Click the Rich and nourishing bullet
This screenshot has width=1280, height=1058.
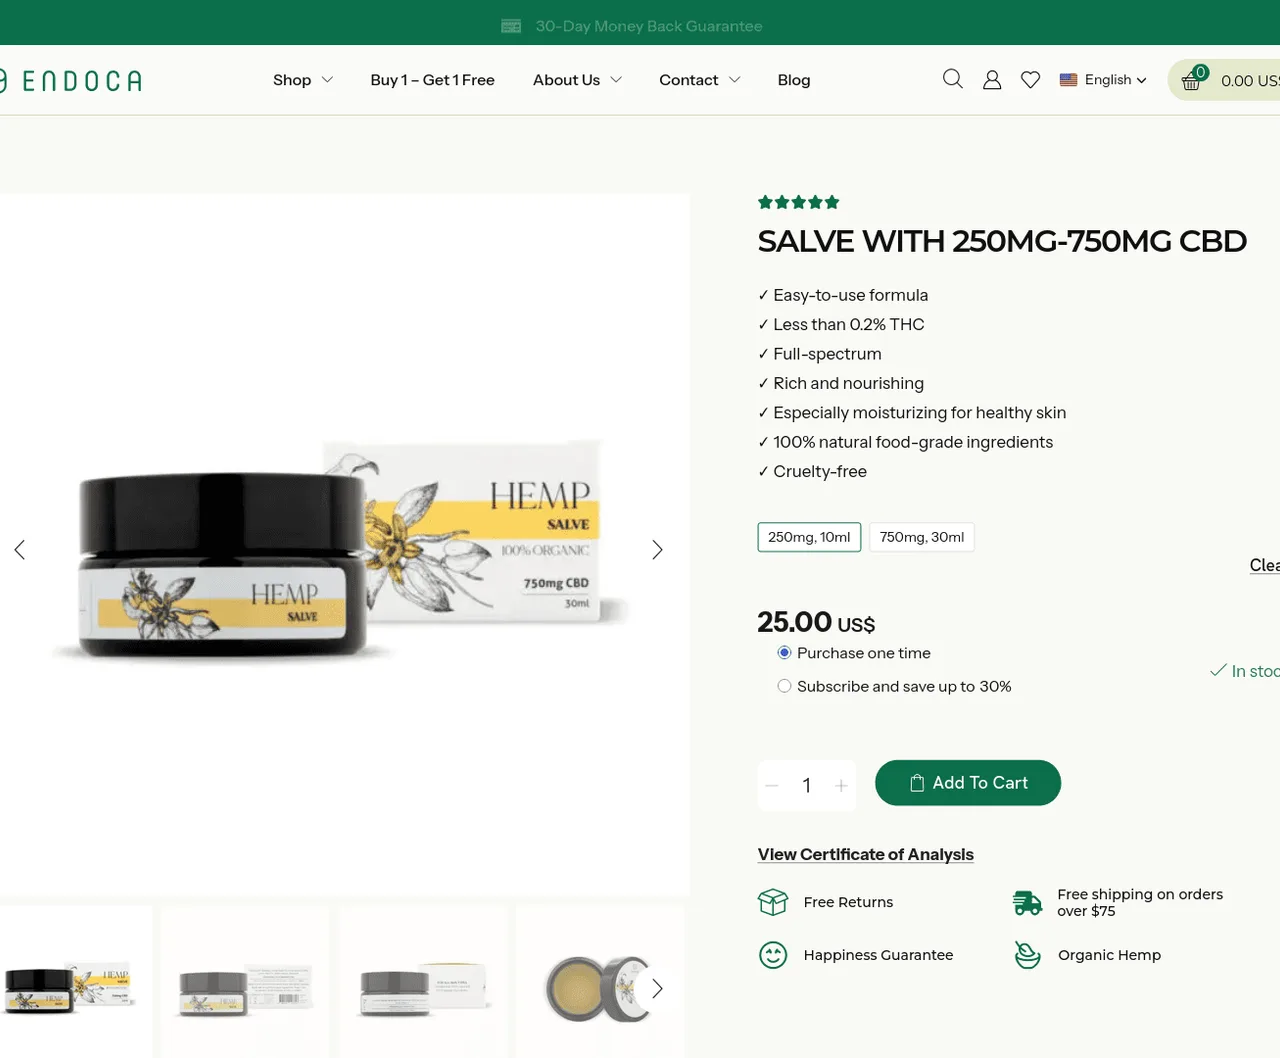841,383
